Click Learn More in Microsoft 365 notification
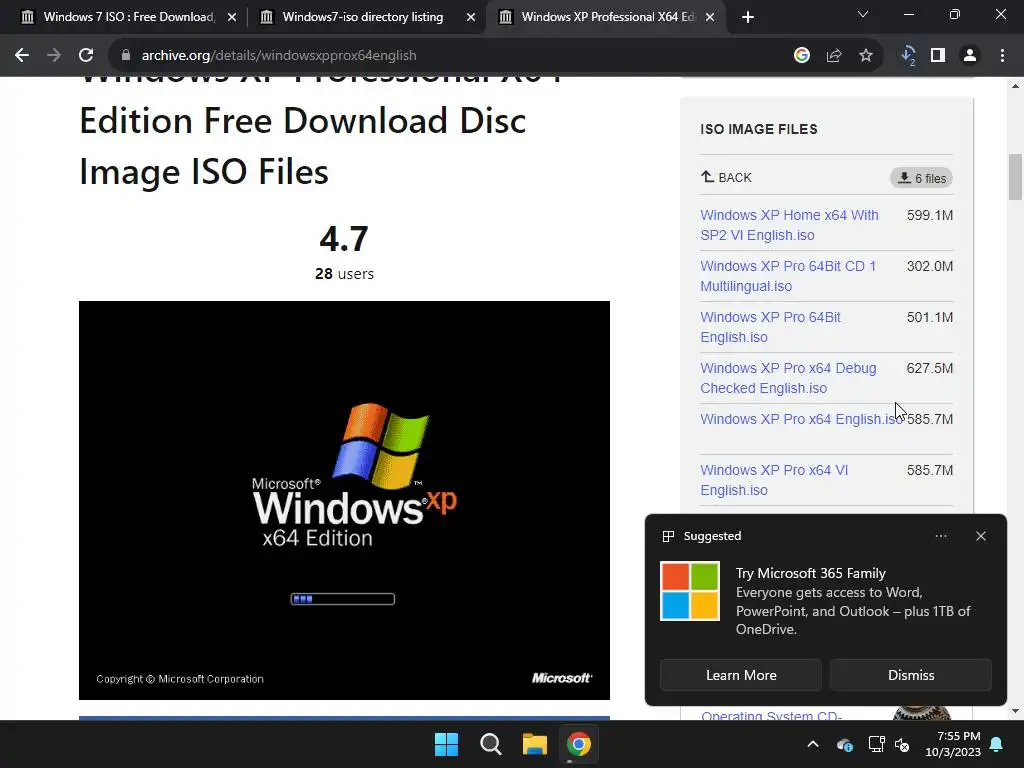Screen dimensions: 1024x768 (x=741, y=675)
